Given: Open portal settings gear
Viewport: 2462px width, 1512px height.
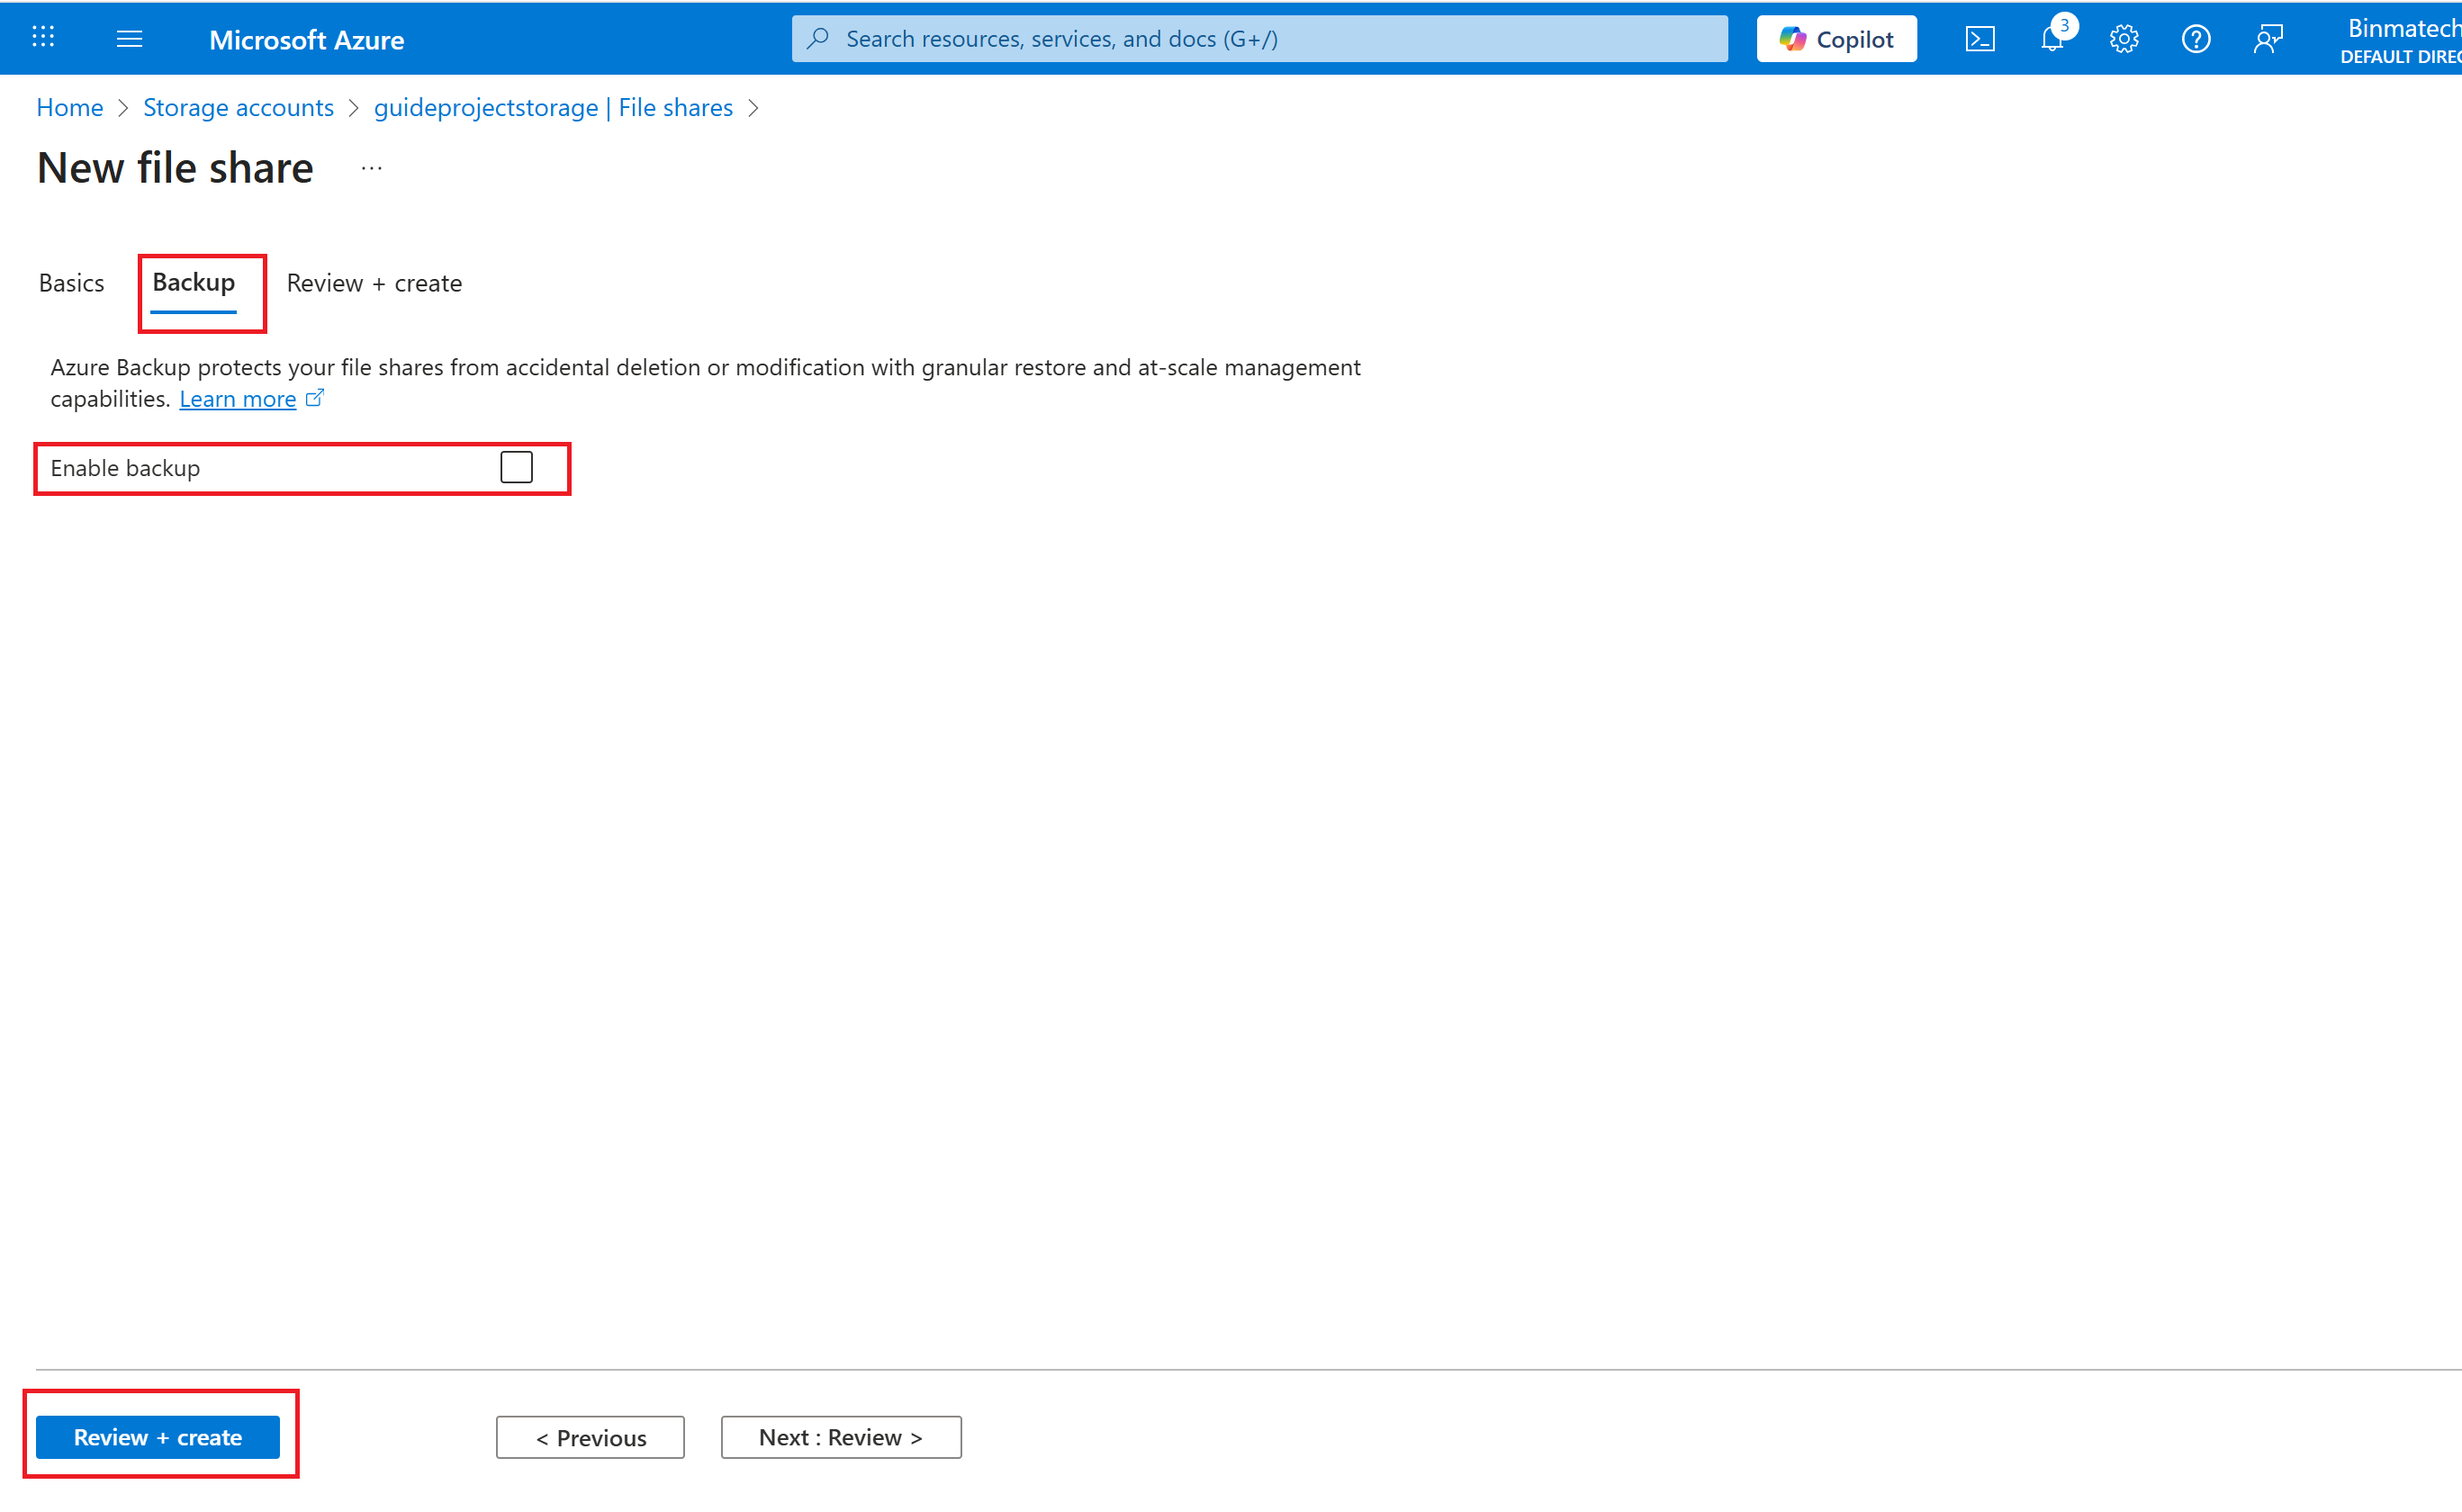Looking at the screenshot, I should (x=2123, y=39).
